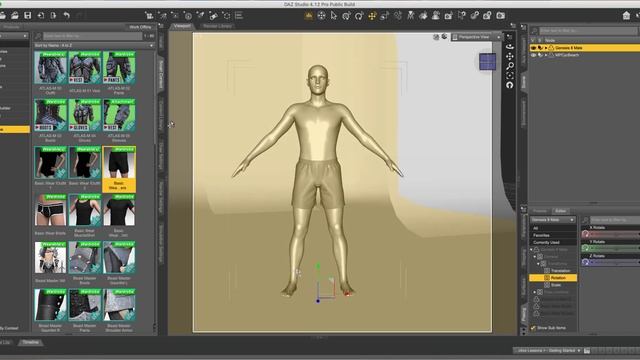
Task: Click the camera icon ending the tool row
Action: click(500, 16)
